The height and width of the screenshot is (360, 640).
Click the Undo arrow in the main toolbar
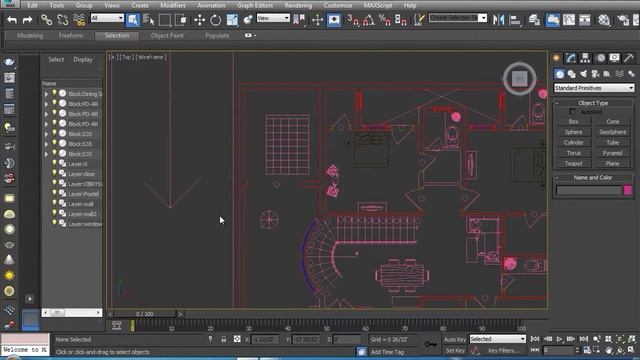point(12,20)
